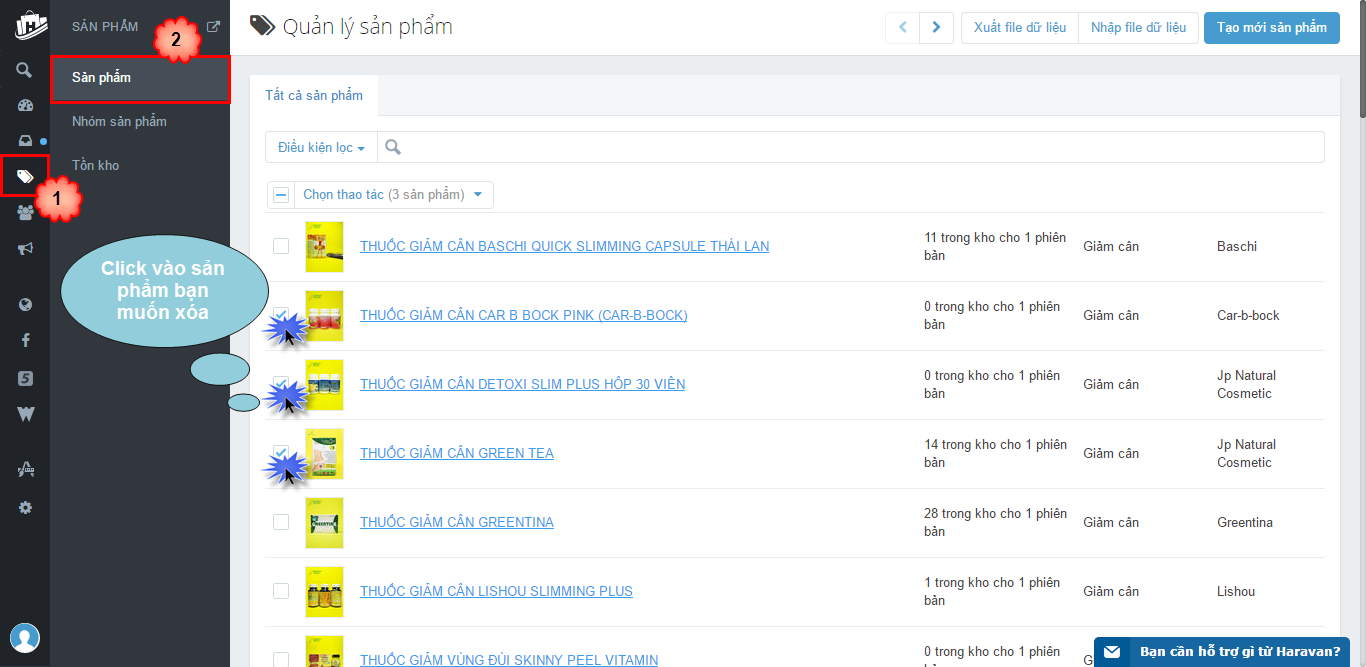Screen dimensions: 1366x667
Task: Open the promotions megaphone icon in sidebar
Action: pos(25,249)
